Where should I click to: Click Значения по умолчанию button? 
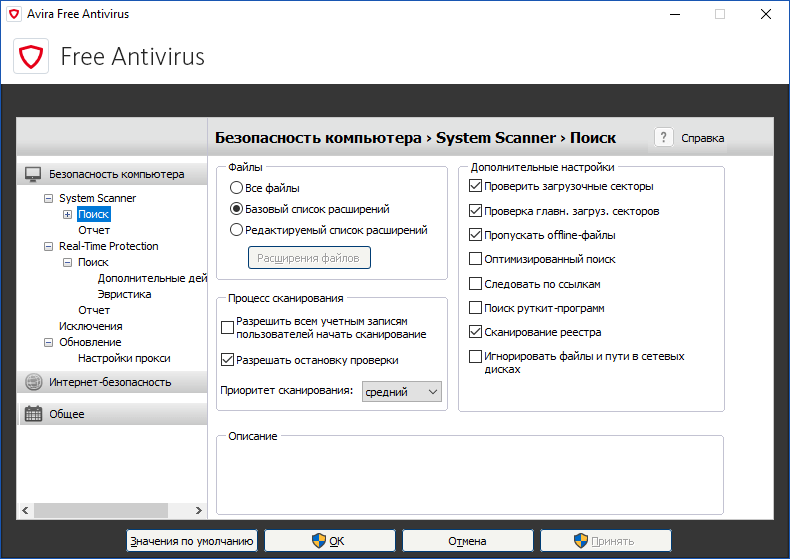(x=191, y=541)
